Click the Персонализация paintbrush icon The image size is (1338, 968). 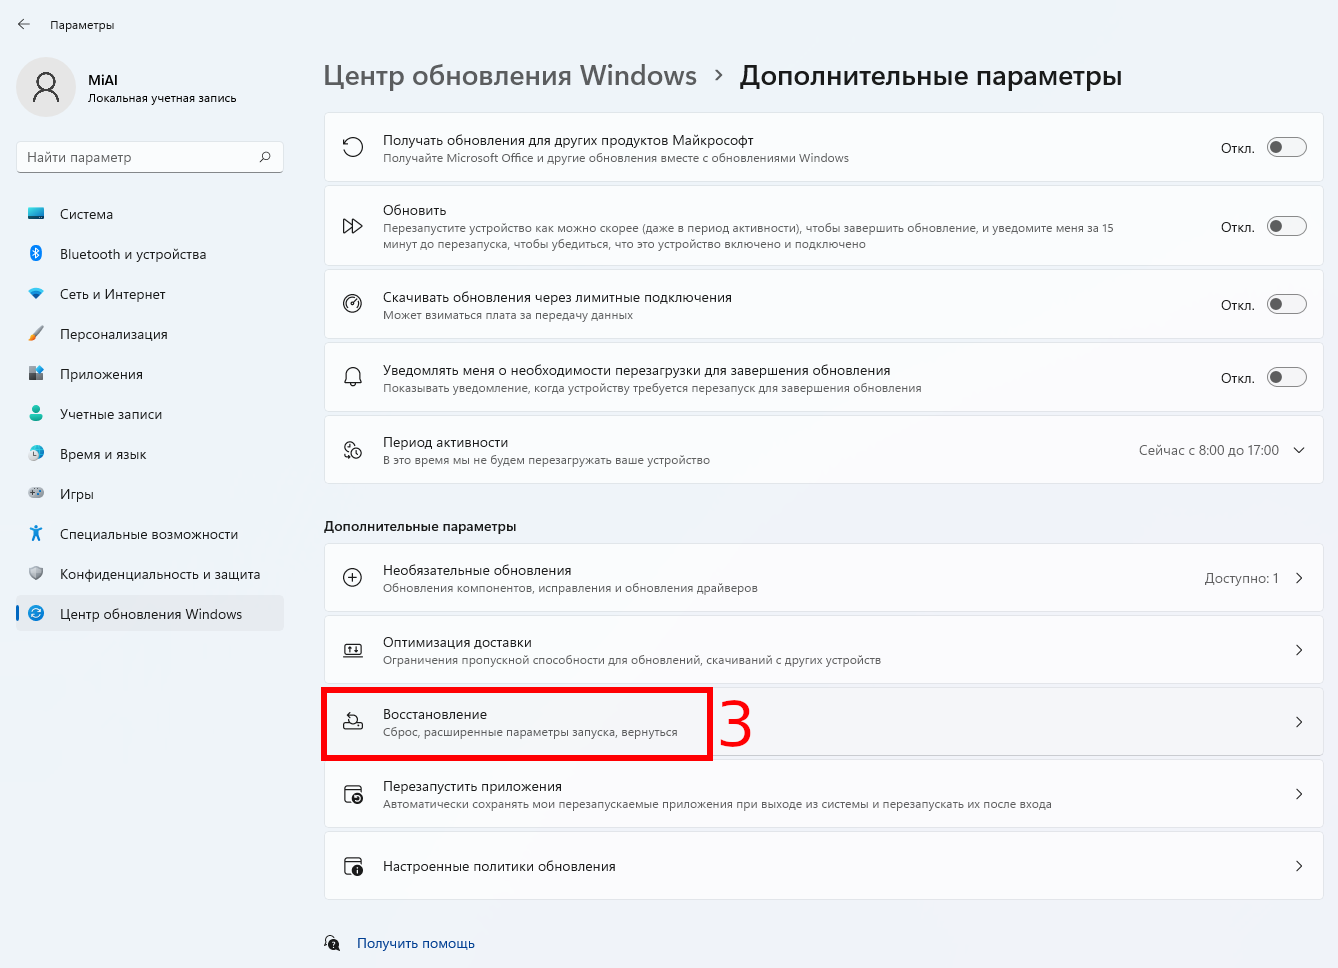[36, 334]
